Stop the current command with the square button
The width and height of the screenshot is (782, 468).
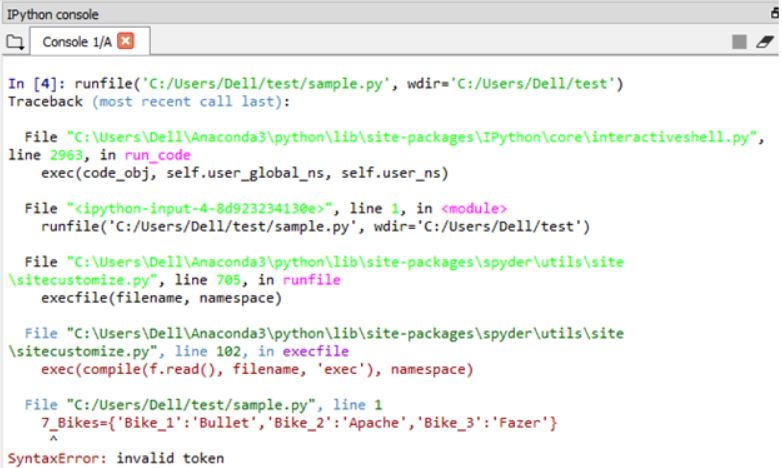739,41
